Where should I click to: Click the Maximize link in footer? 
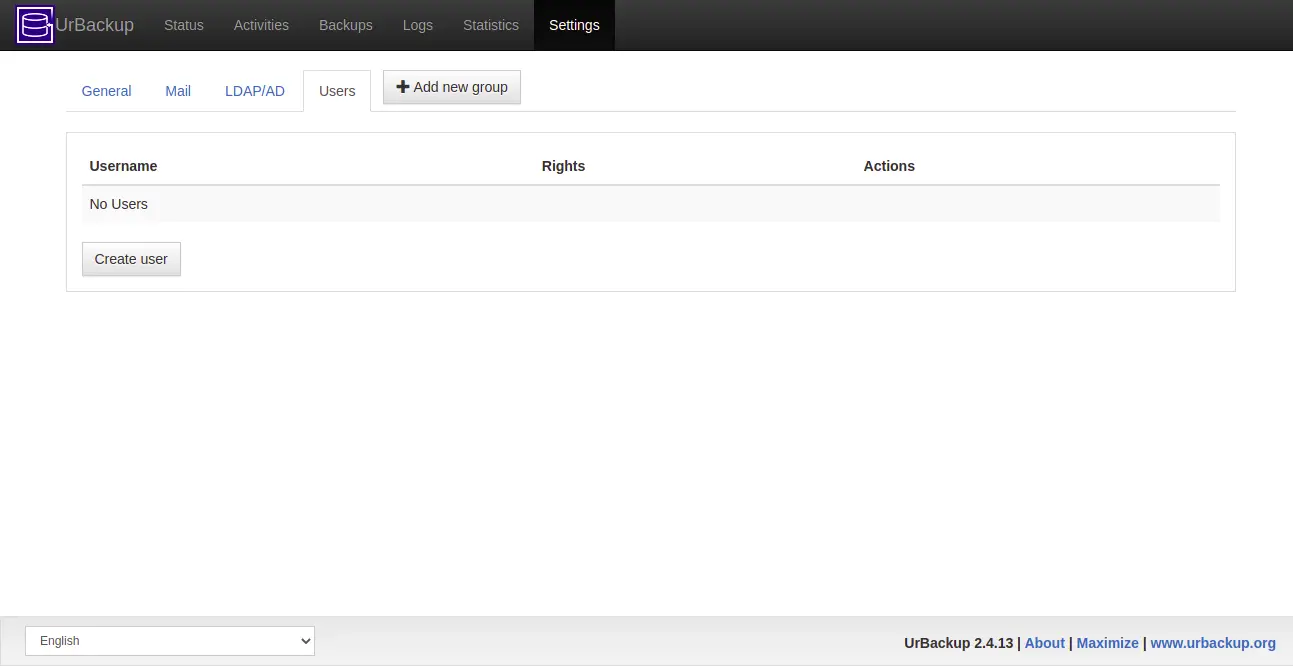coord(1107,643)
